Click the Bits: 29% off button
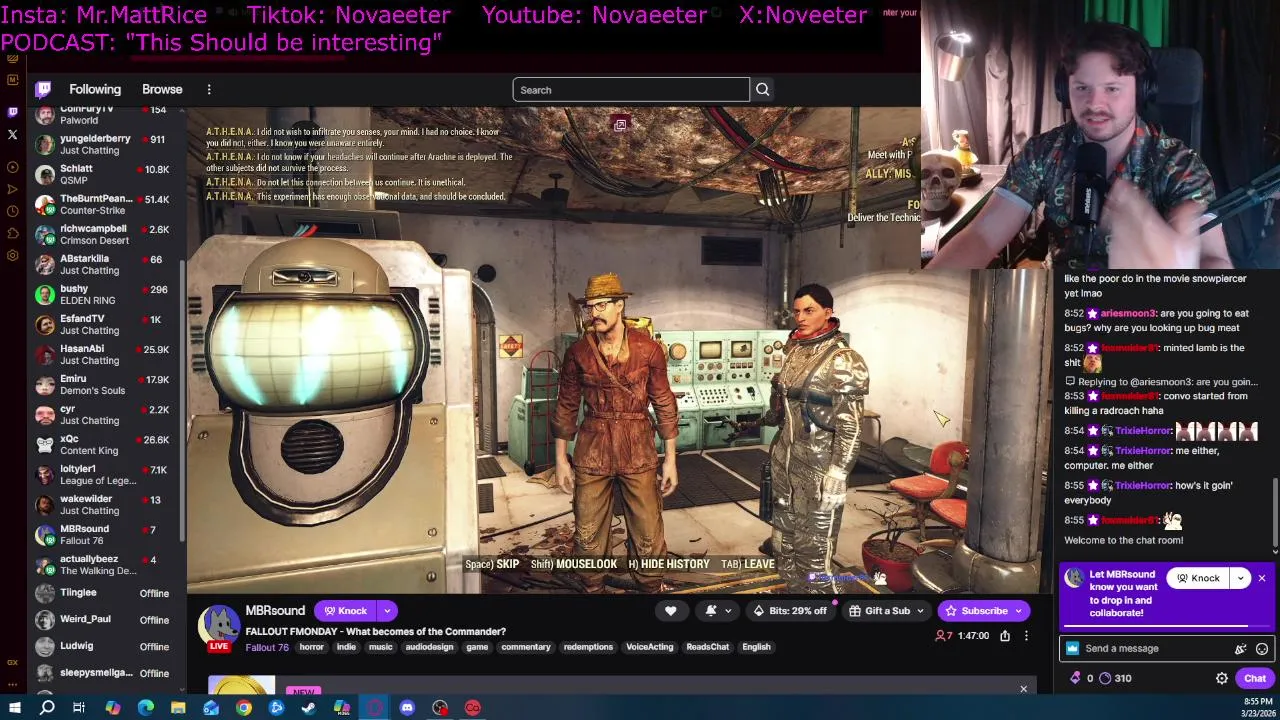1280x720 pixels. pos(790,611)
